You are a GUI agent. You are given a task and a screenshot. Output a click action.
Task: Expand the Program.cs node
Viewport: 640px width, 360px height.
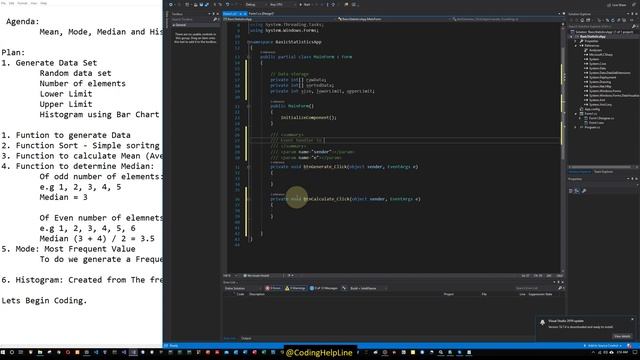[576, 127]
